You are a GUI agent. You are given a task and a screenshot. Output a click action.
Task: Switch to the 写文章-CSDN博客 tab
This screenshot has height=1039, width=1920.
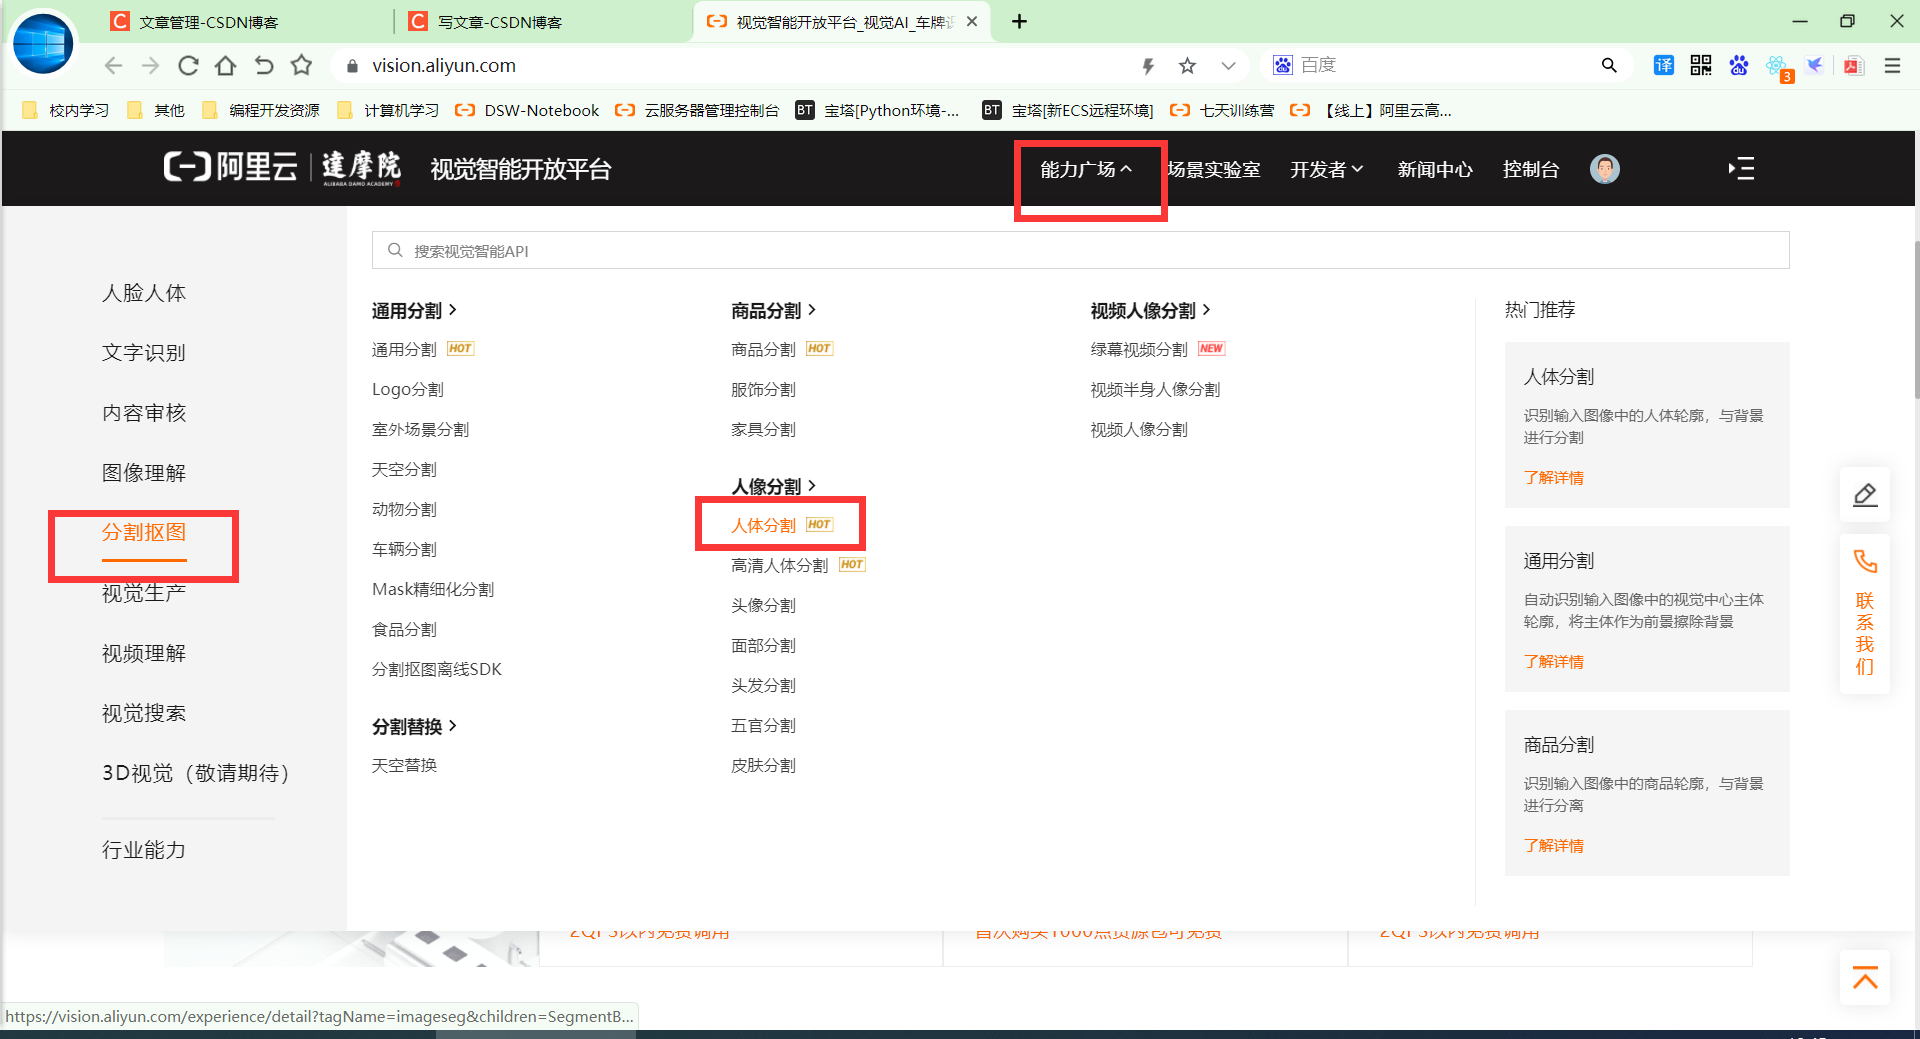pyautogui.click(x=500, y=22)
